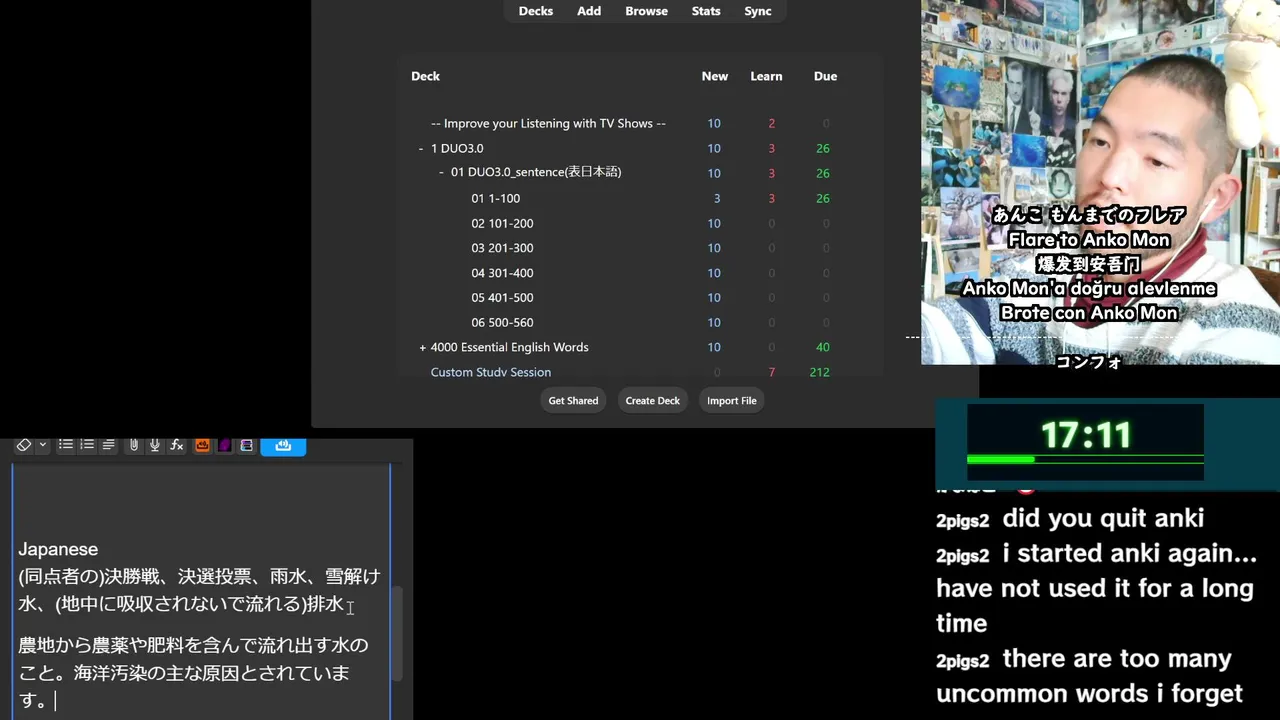
Task: Click the Import File button
Action: (732, 401)
